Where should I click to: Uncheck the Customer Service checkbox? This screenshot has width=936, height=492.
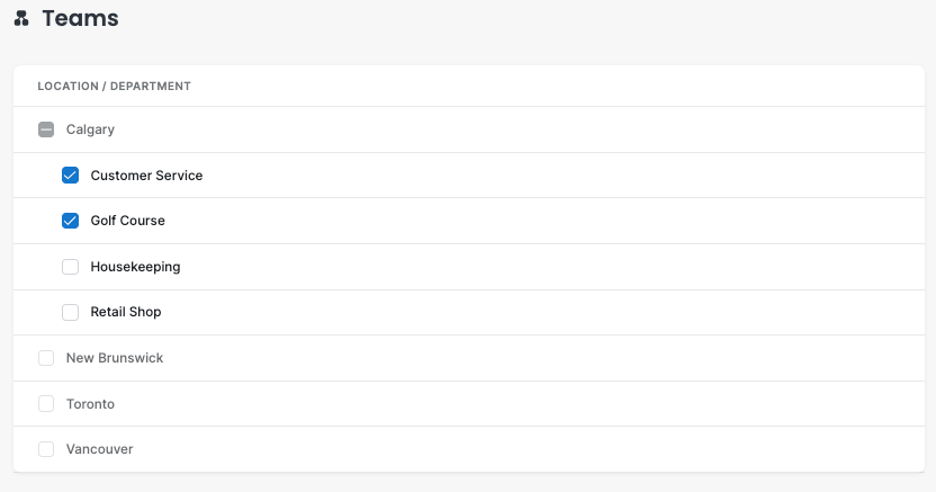70,175
